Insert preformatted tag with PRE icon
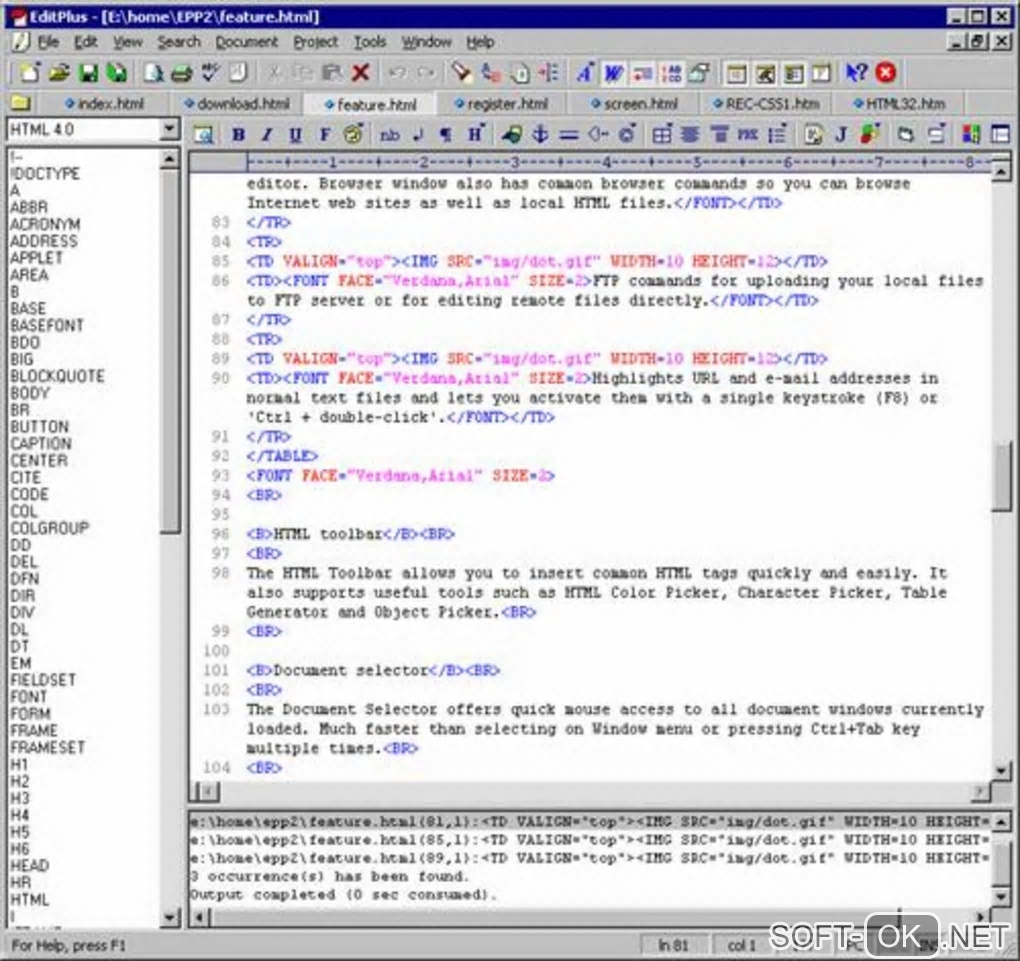The image size is (1020, 961). click(x=747, y=135)
